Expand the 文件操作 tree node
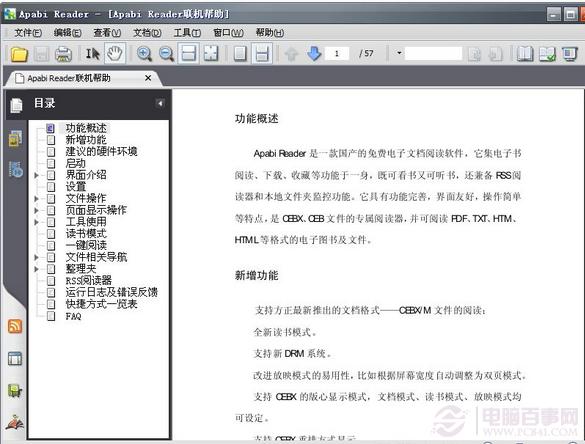Screen dimensions: 585x444 pos(36,198)
